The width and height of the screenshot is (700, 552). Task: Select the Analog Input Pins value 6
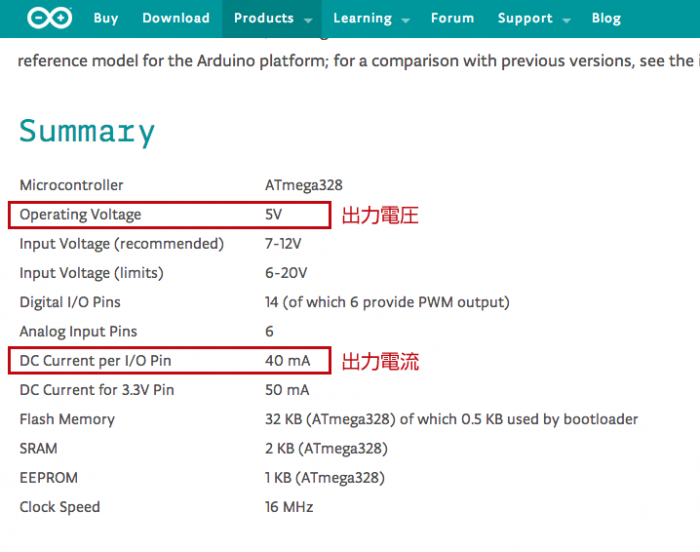pyautogui.click(x=269, y=331)
